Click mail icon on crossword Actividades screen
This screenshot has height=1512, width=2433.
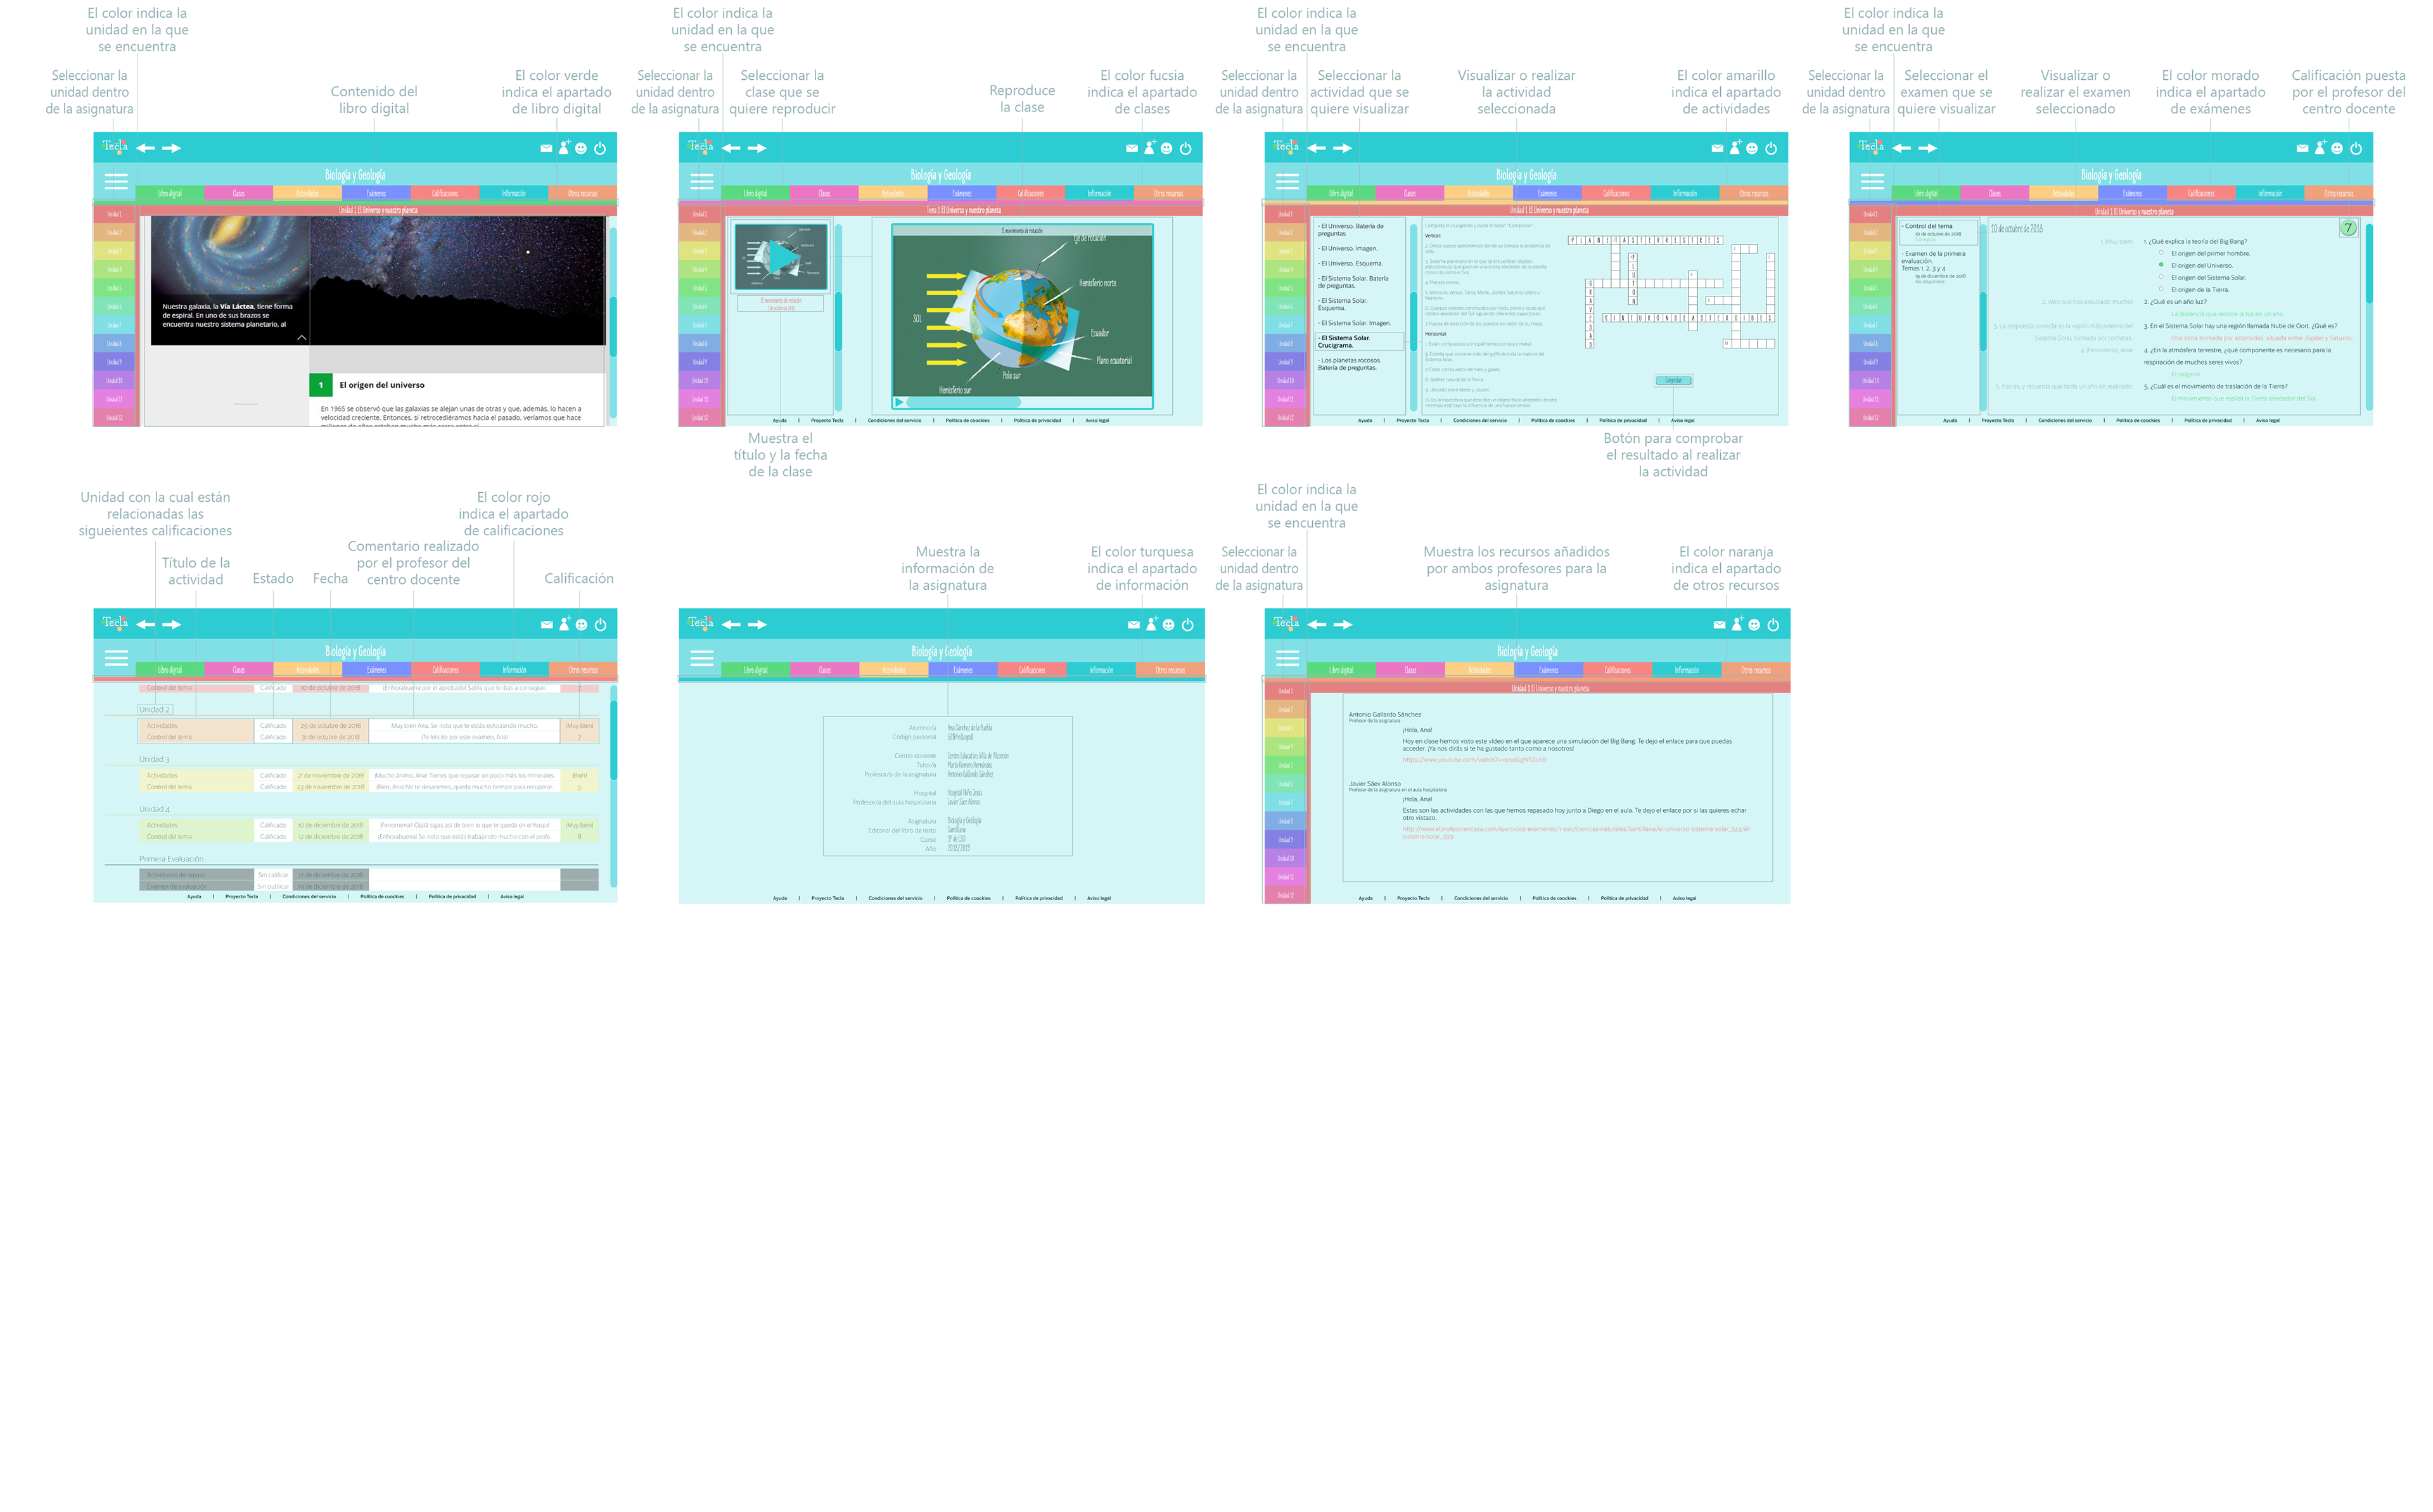tap(1717, 148)
